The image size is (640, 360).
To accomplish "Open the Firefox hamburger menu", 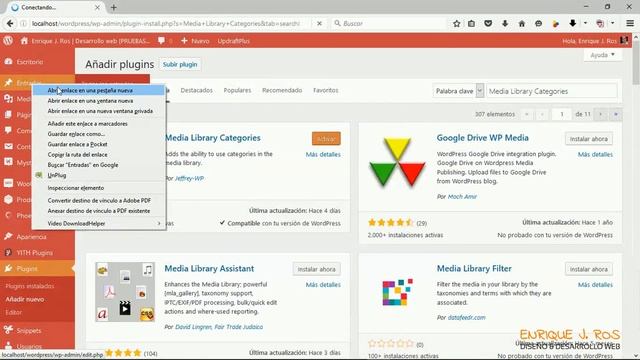I will (x=630, y=24).
